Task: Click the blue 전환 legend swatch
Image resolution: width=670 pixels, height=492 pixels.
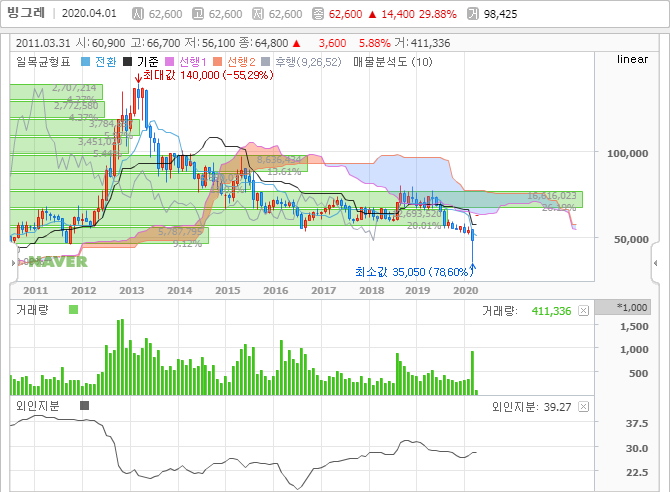Action: tap(85, 62)
